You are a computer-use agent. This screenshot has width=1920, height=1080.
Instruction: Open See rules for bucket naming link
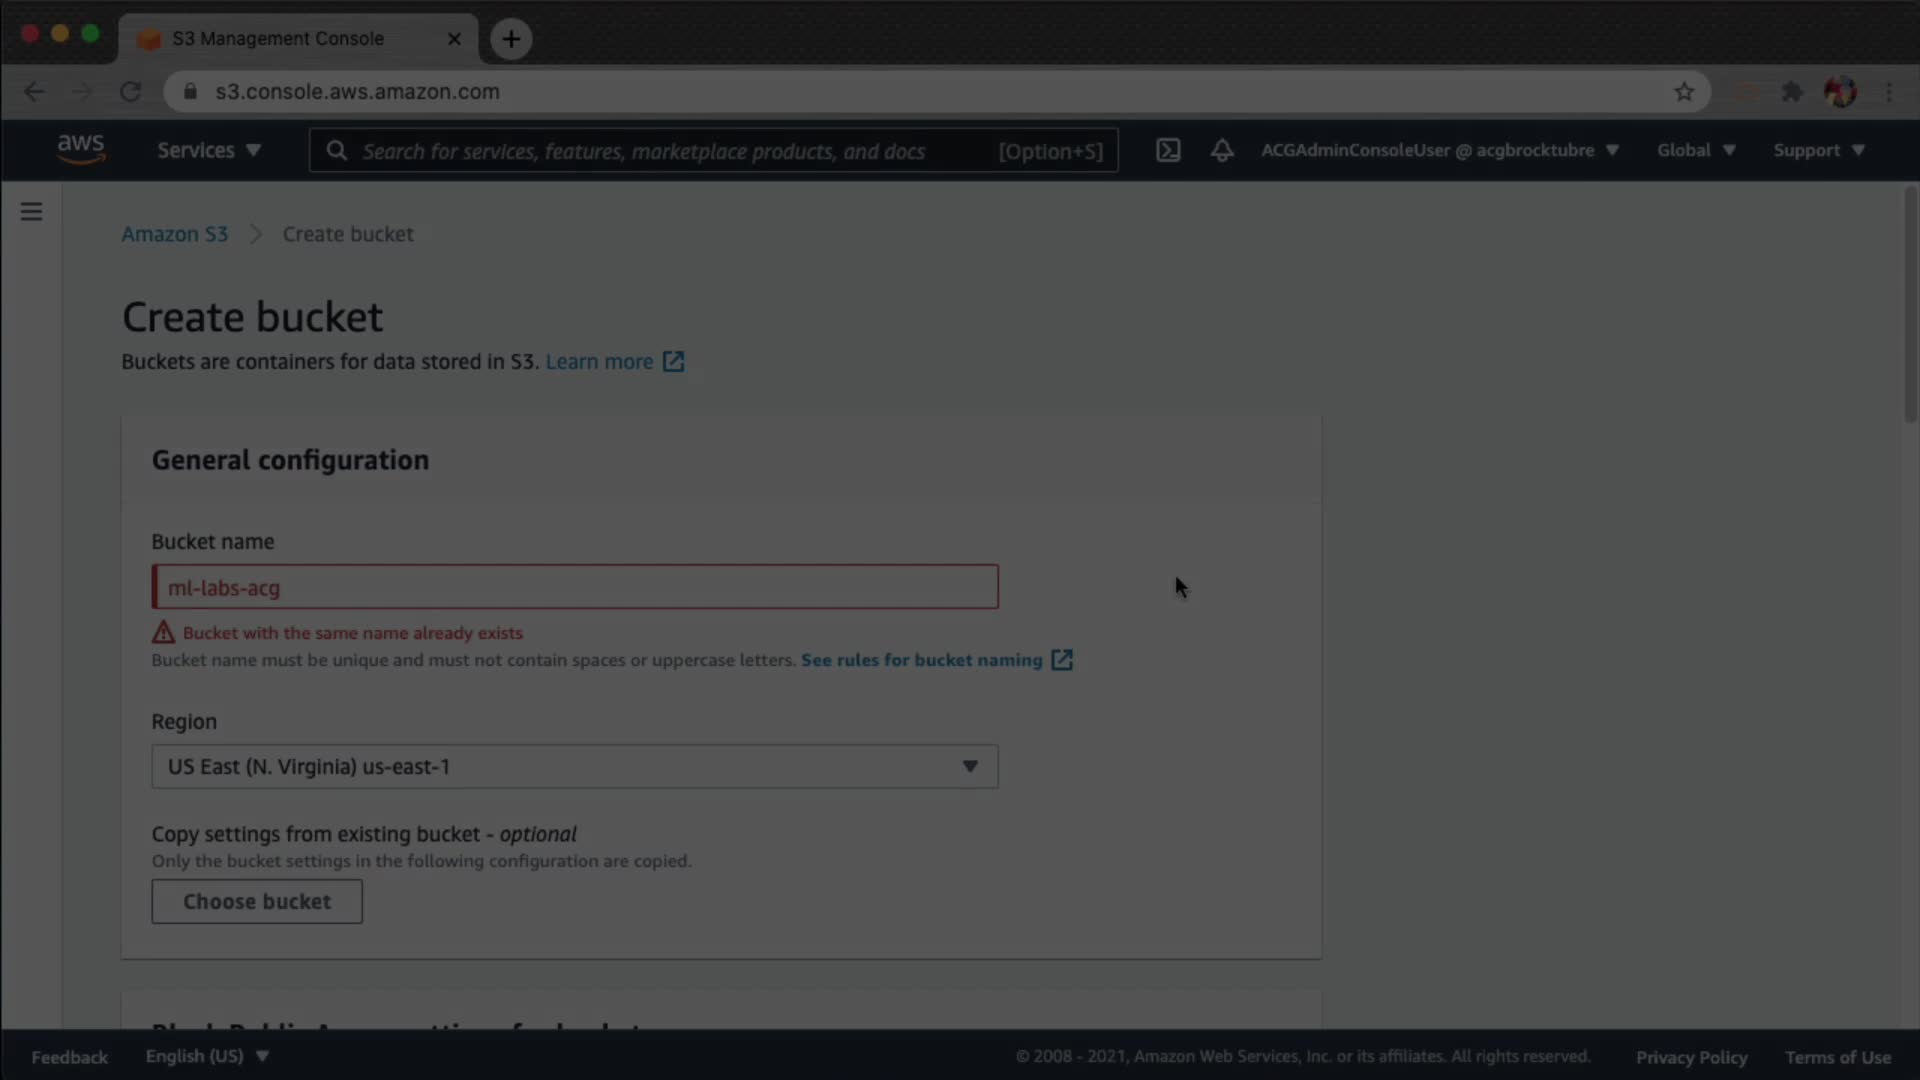(x=921, y=660)
